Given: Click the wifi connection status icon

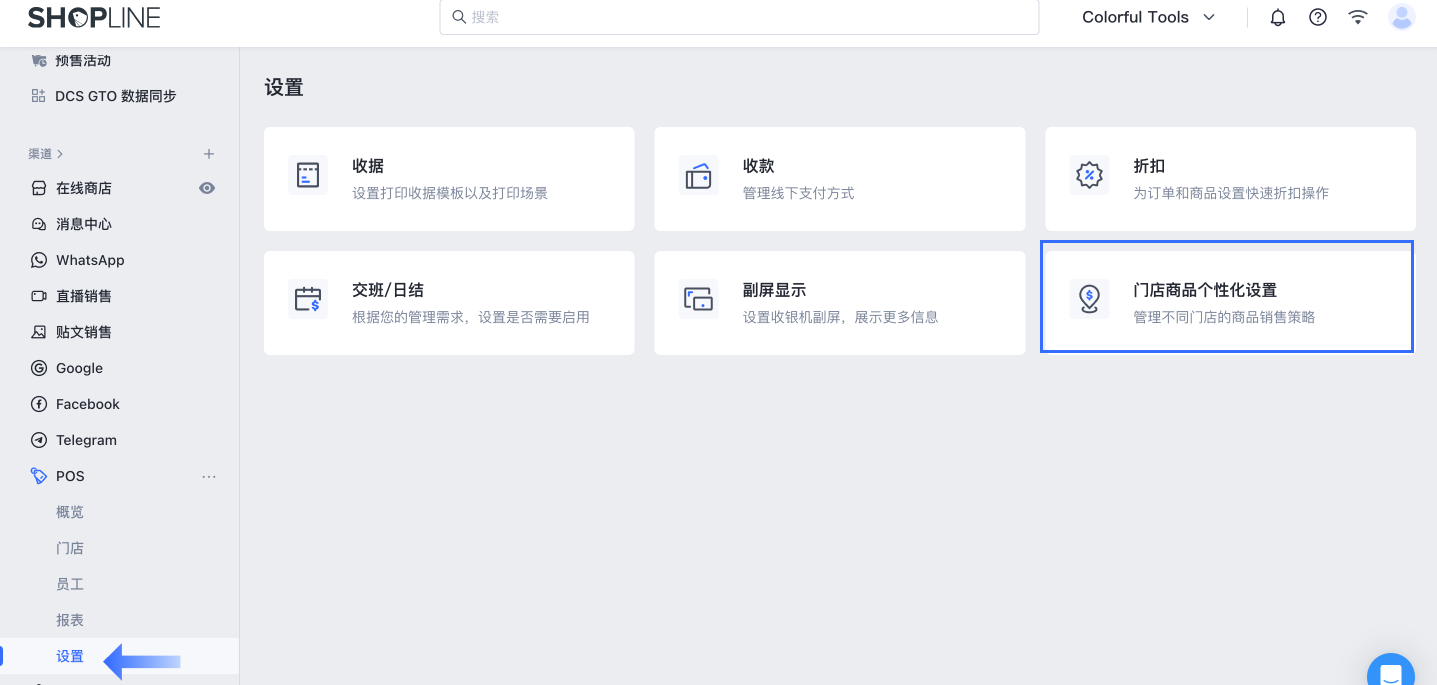Looking at the screenshot, I should click(x=1358, y=17).
